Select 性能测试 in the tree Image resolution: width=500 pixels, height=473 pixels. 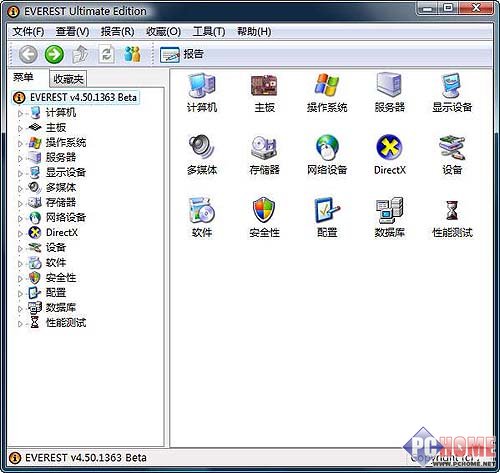coord(66,322)
